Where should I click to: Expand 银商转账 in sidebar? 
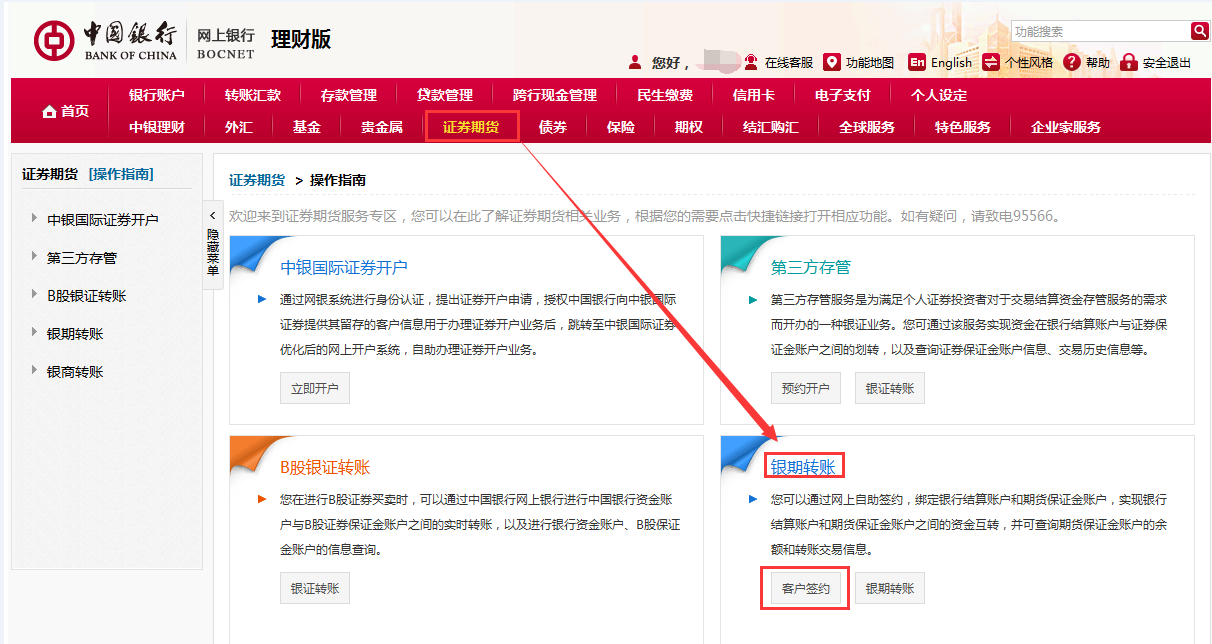[x=75, y=371]
